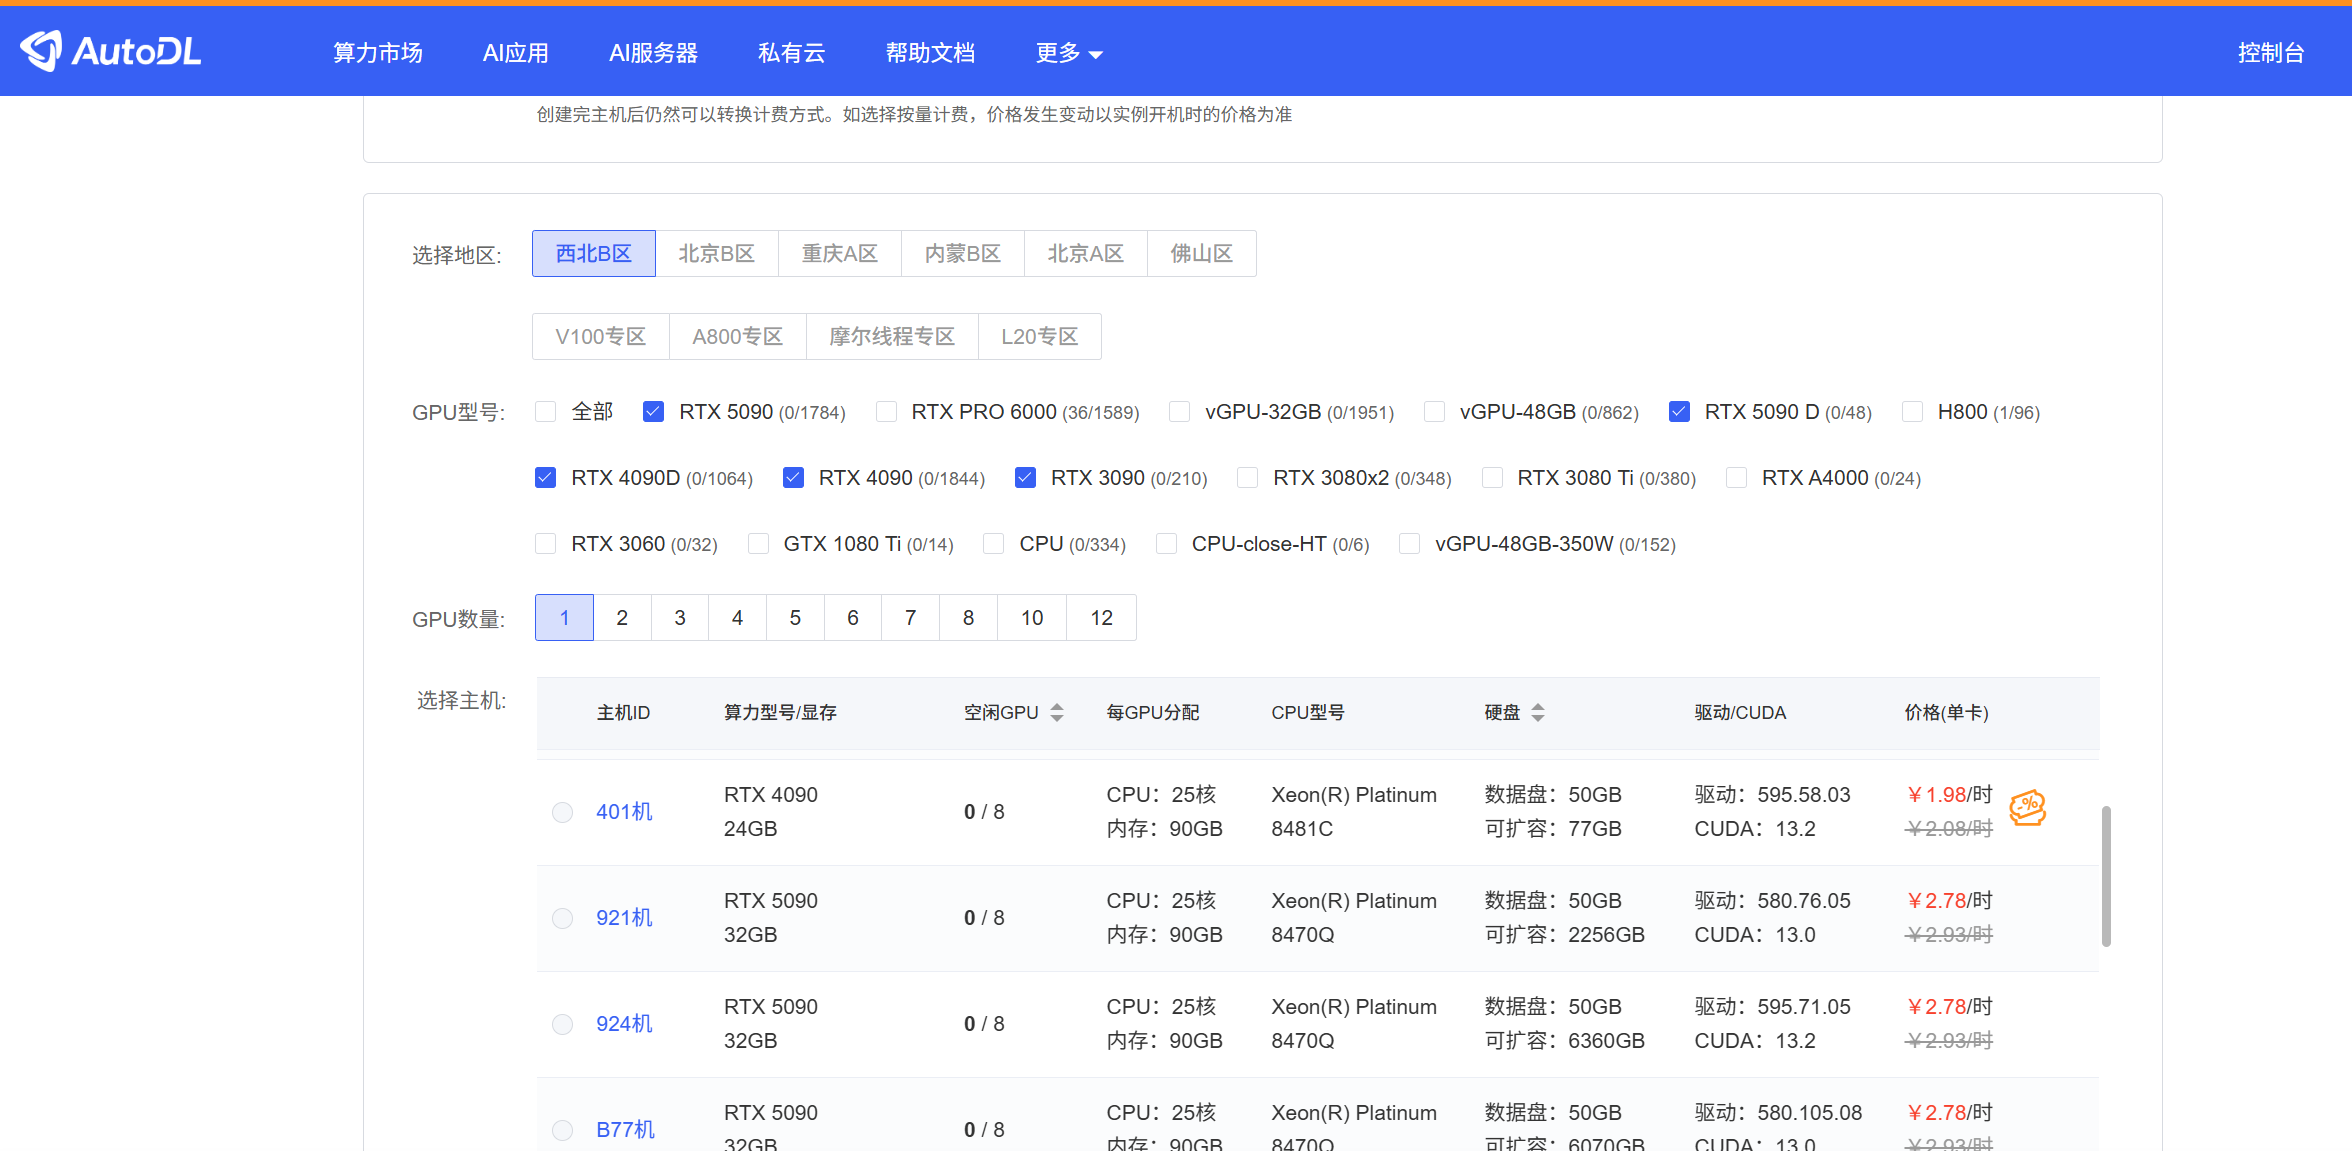Viewport: 2352px width, 1151px height.
Task: Check the RTX A4000 checkbox
Action: pyautogui.click(x=1737, y=478)
